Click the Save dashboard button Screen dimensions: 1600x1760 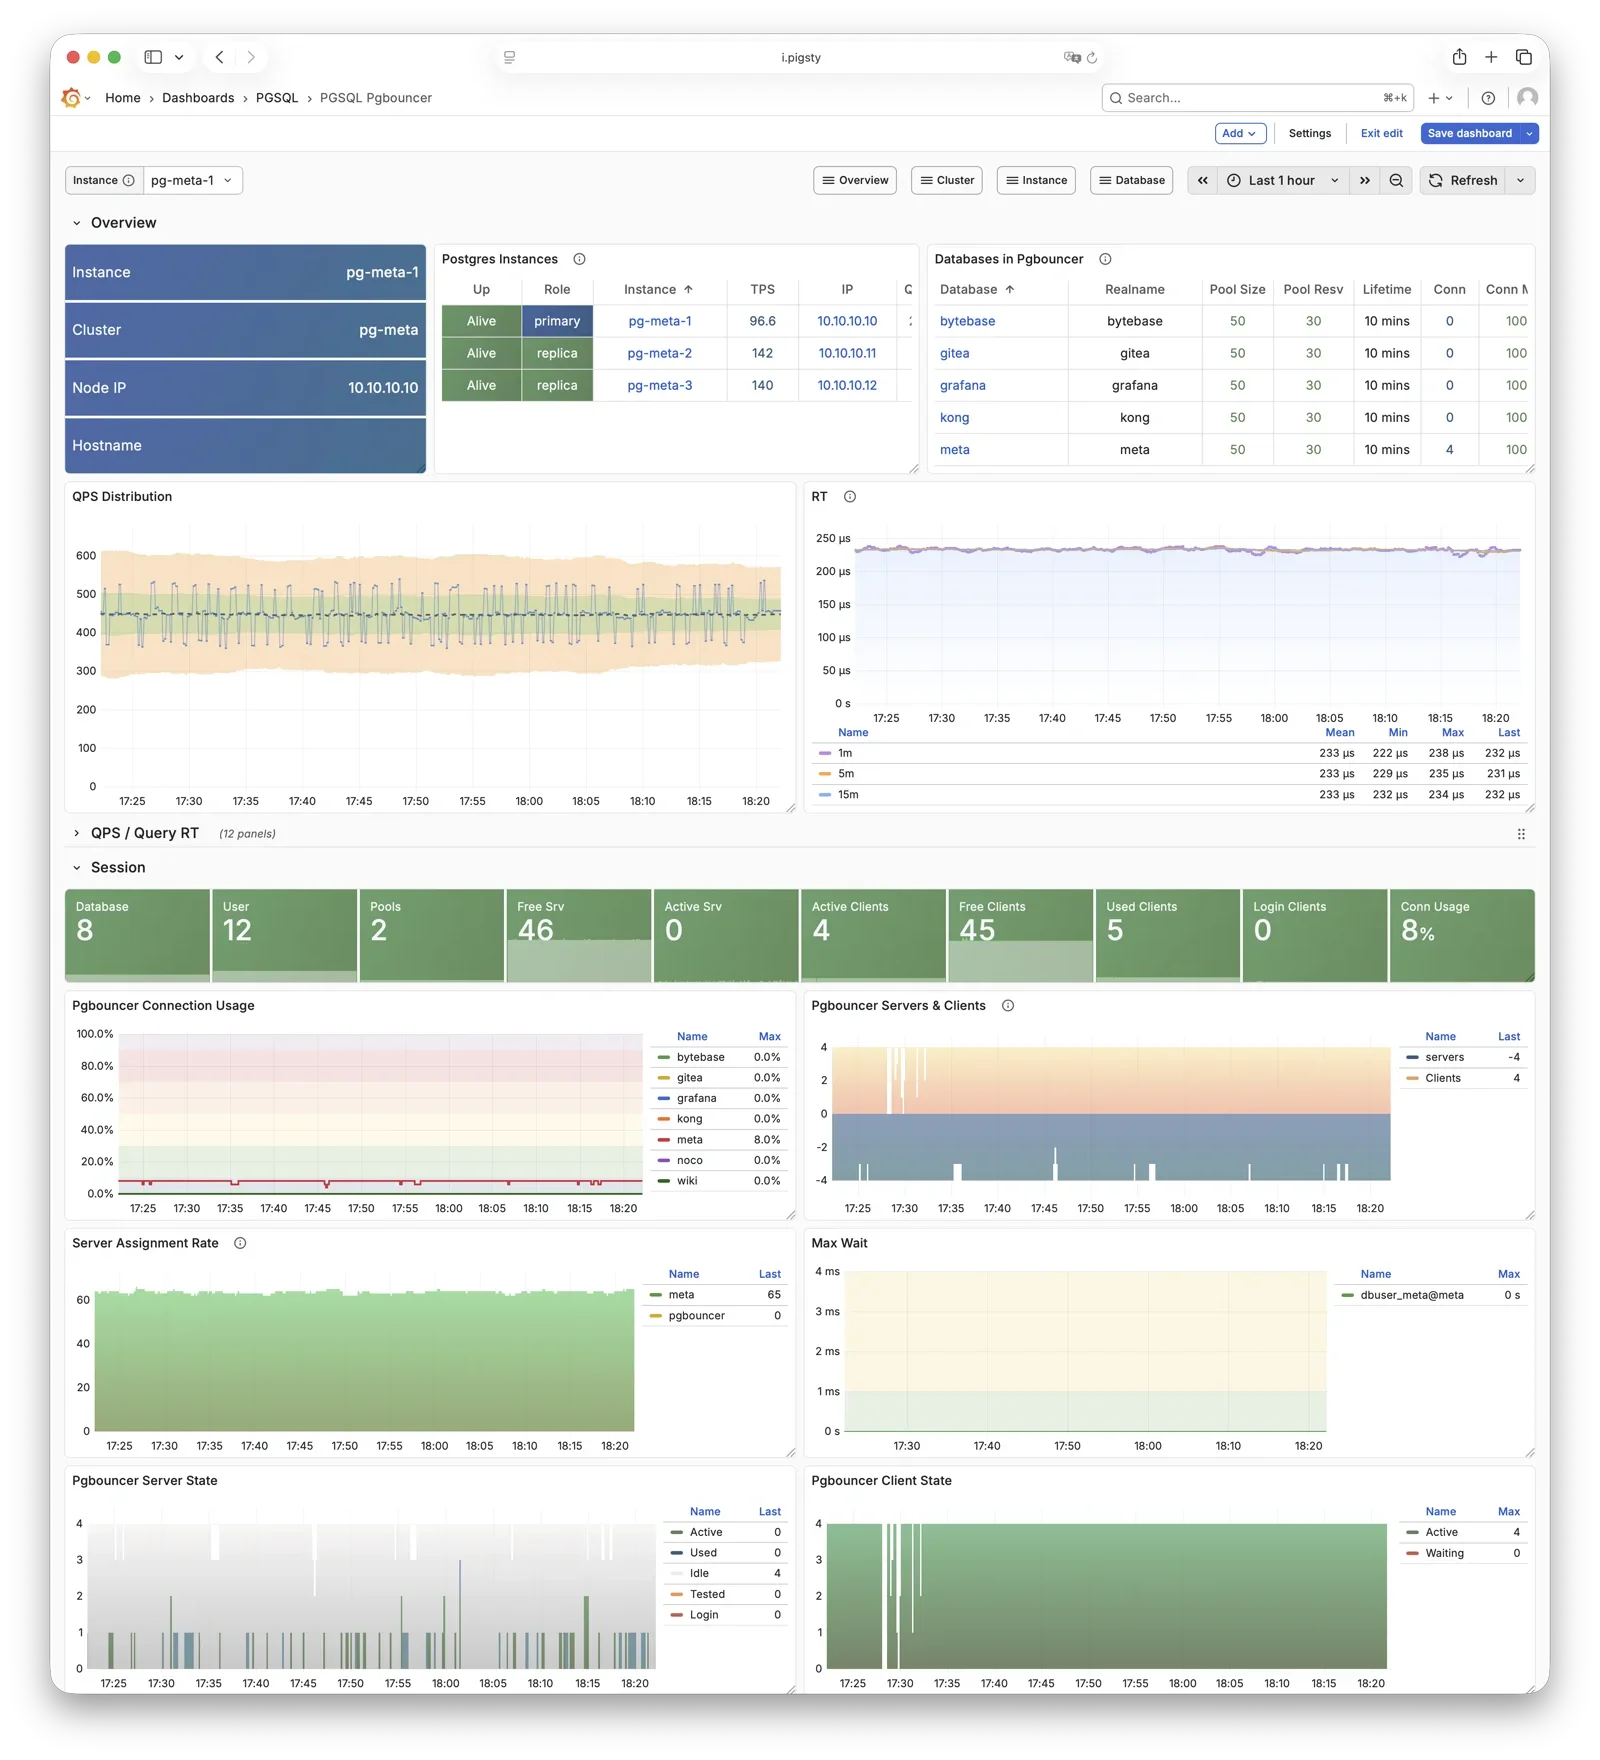click(1469, 134)
